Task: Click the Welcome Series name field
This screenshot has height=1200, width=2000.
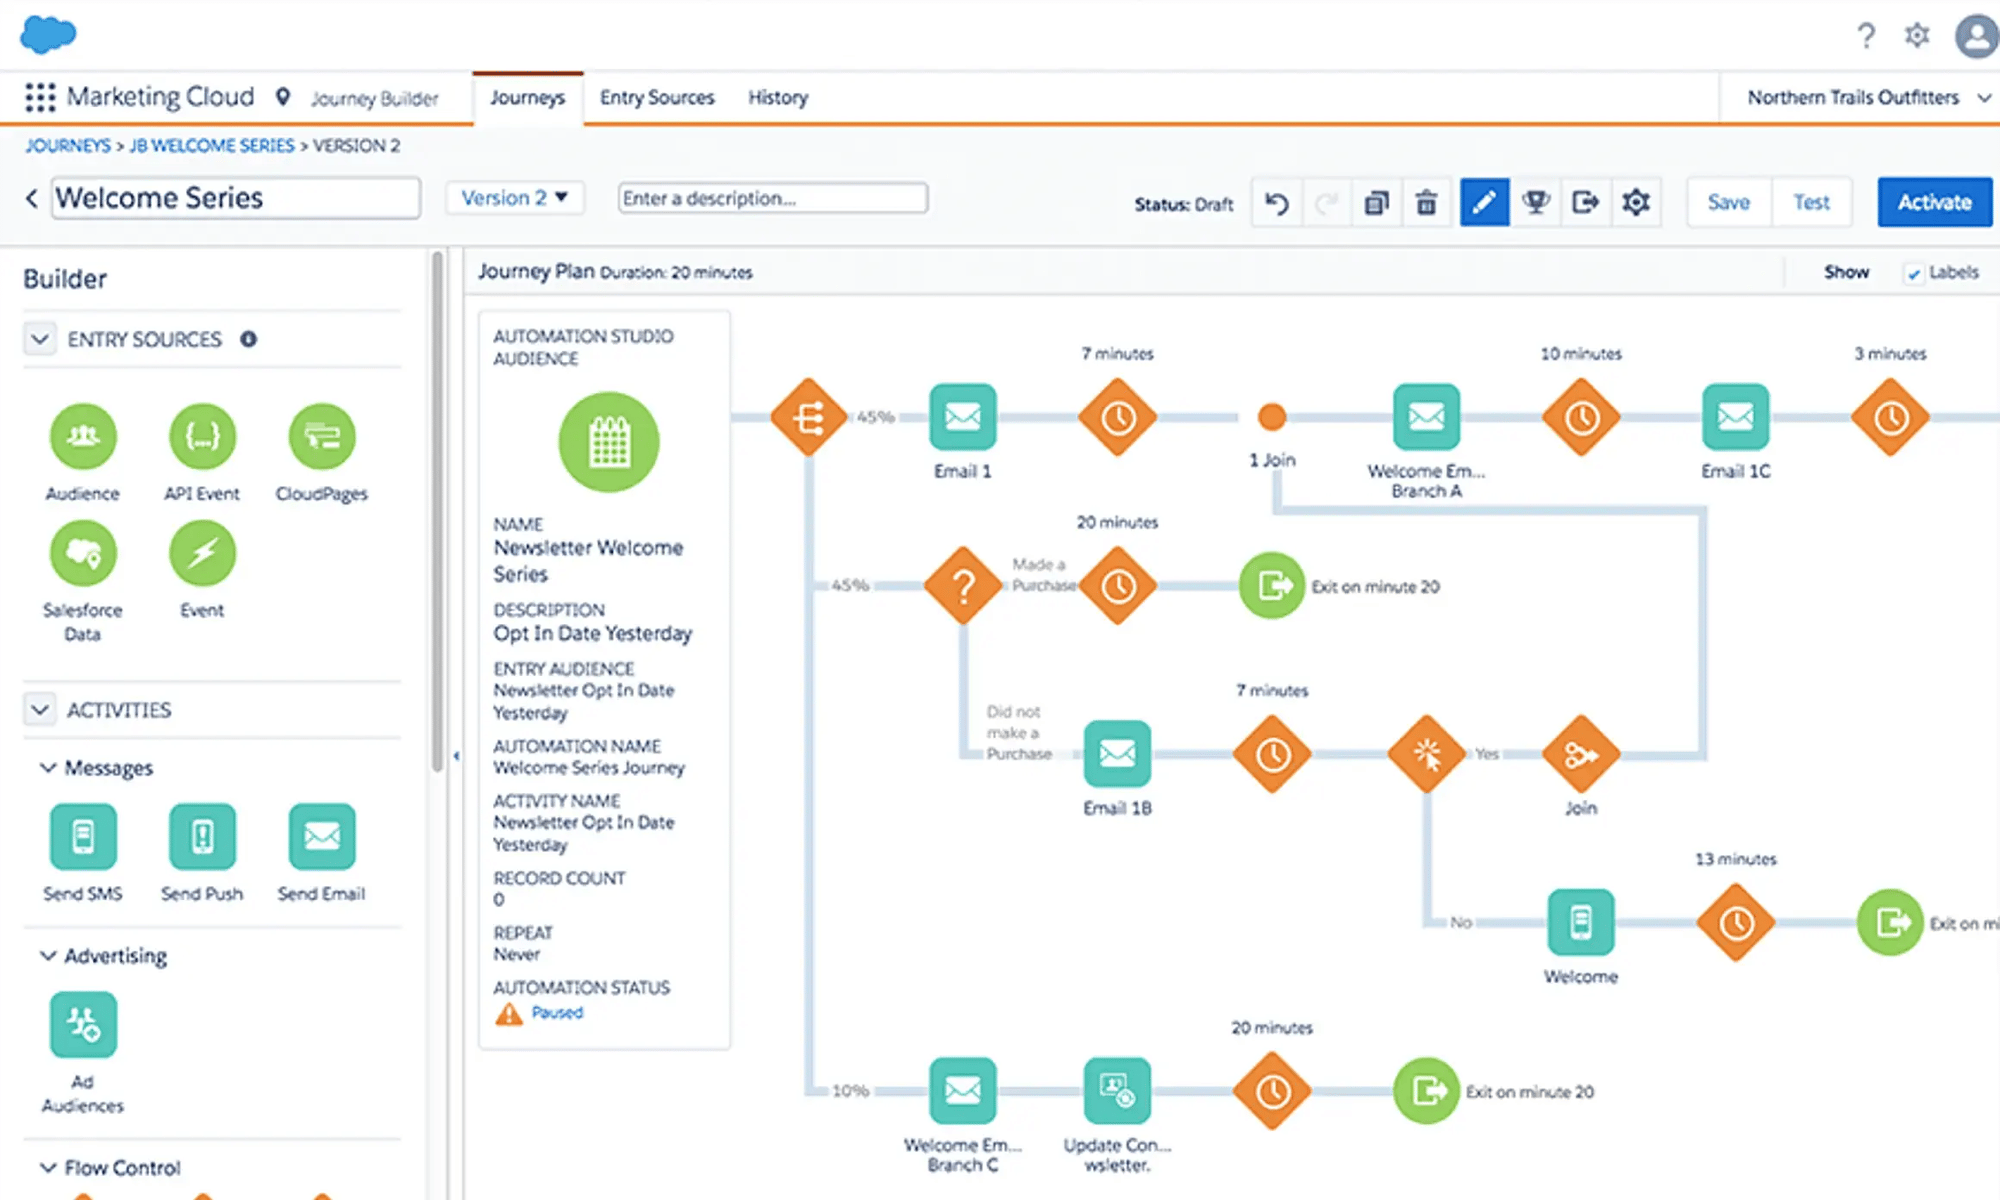Action: (x=236, y=198)
